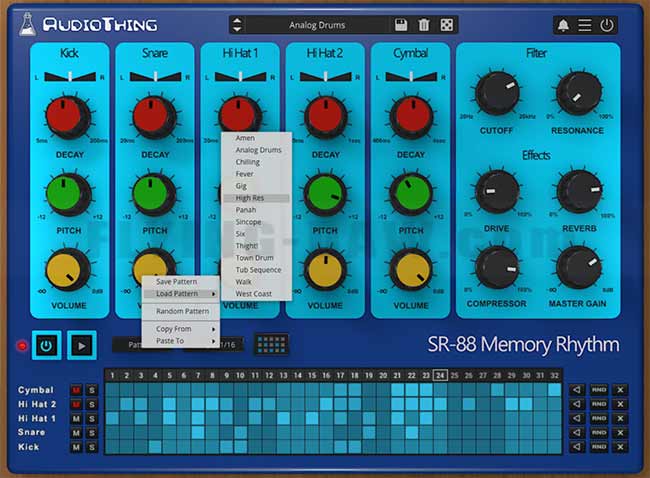Randomize the Hi Hat 2 row with RND

pos(599,404)
